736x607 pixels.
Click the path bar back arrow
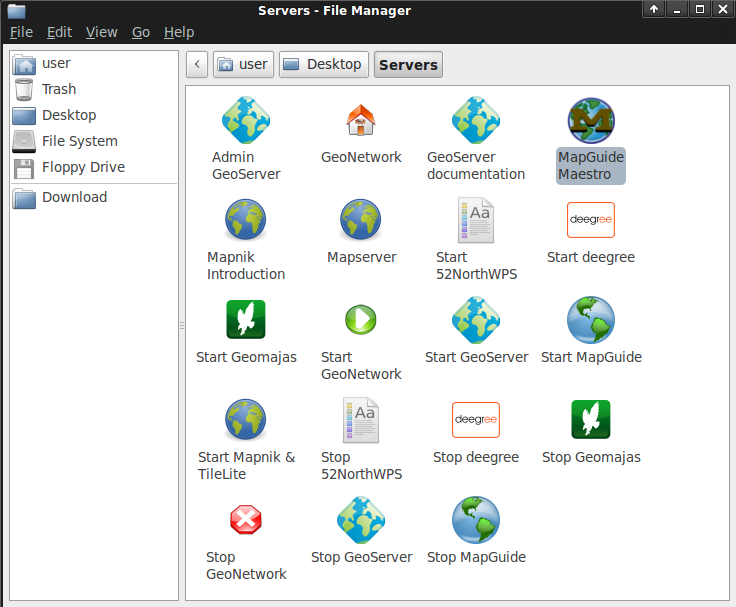click(197, 64)
